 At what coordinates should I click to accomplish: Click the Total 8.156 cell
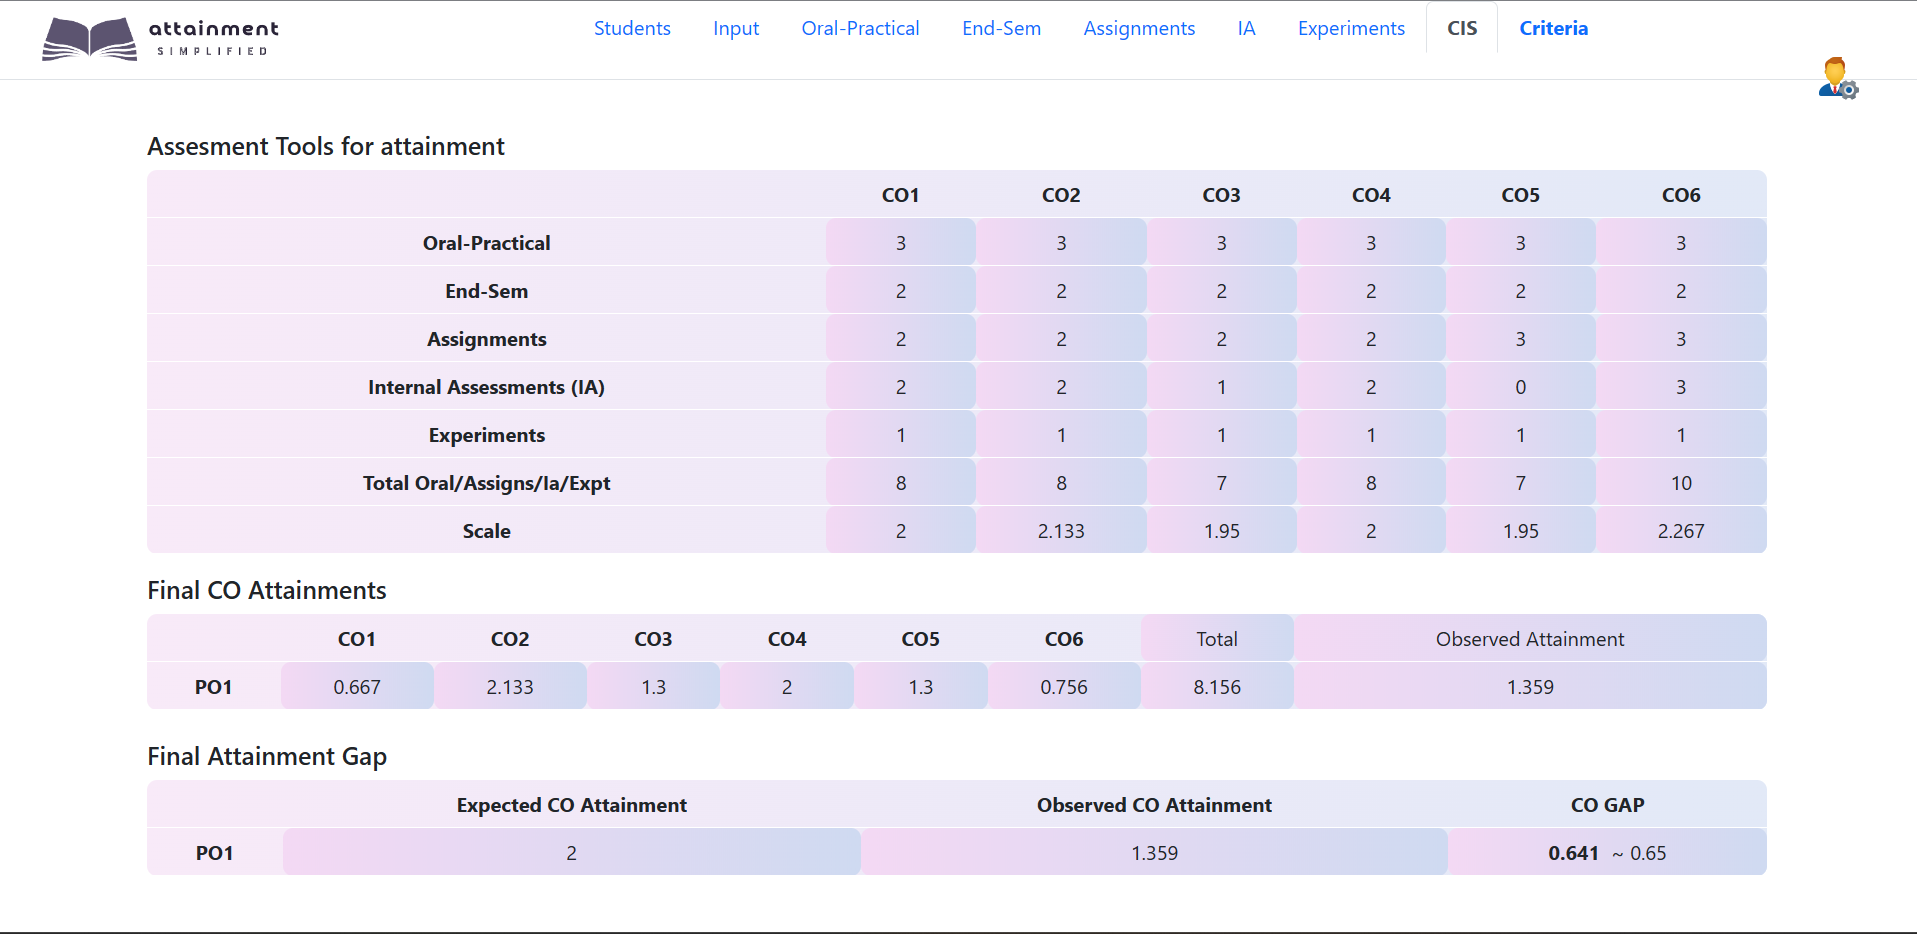(1217, 686)
